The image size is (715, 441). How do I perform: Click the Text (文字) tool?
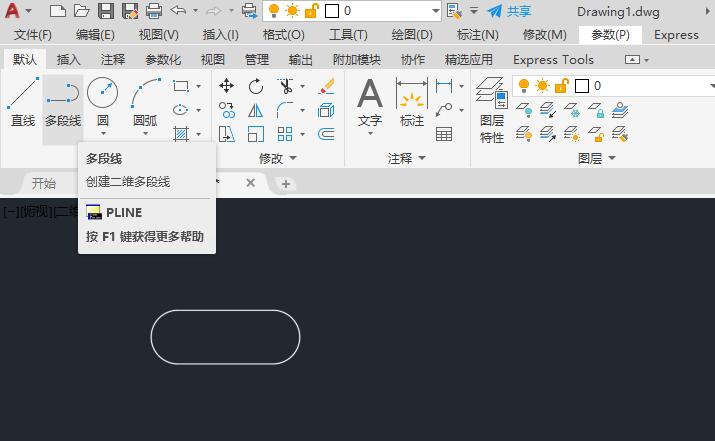coord(370,103)
